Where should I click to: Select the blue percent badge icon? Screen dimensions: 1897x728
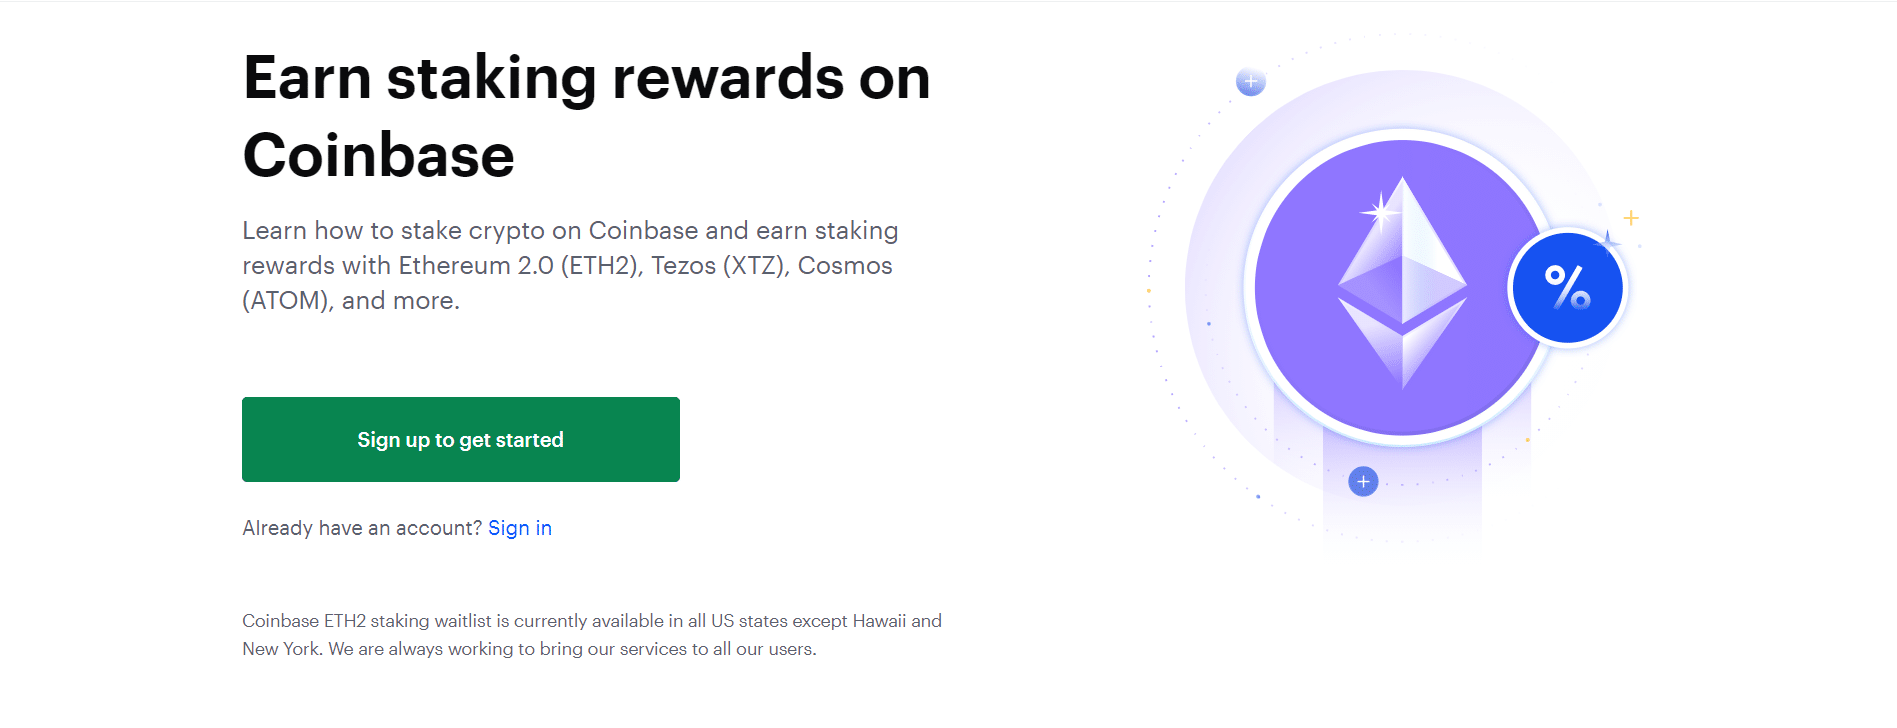1567,288
